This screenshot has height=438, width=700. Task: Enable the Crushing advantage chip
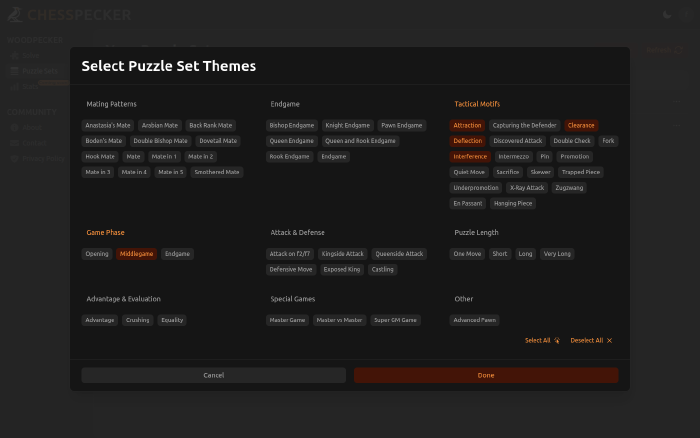pos(137,320)
